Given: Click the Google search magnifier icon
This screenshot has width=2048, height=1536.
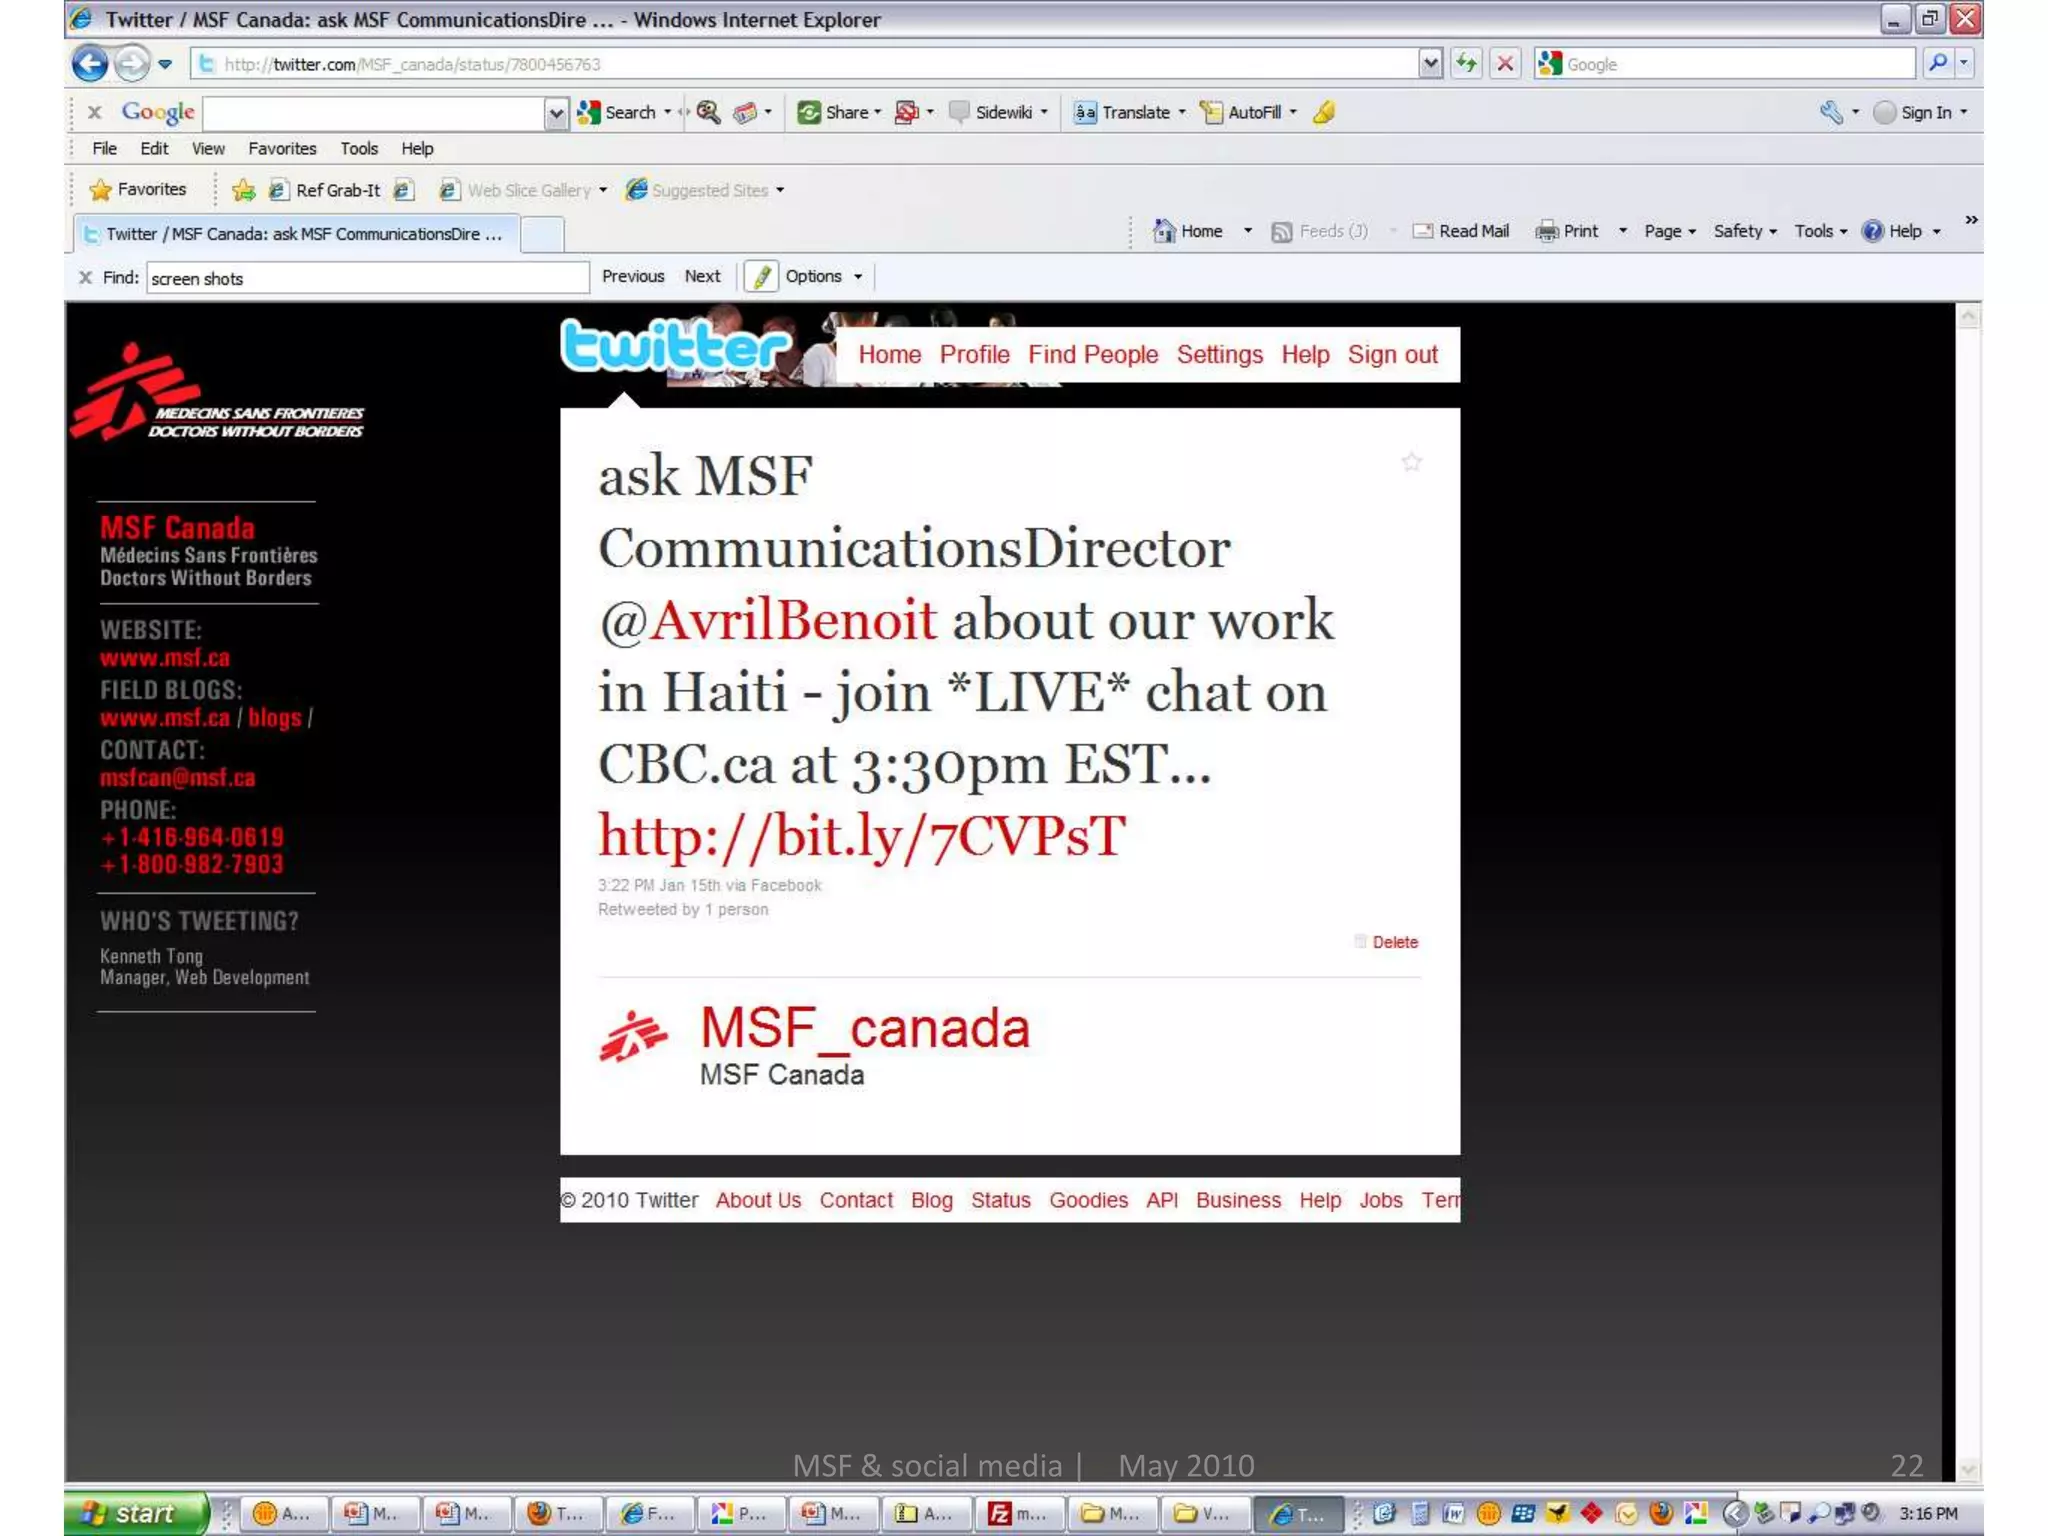Looking at the screenshot, I should coord(1937,64).
